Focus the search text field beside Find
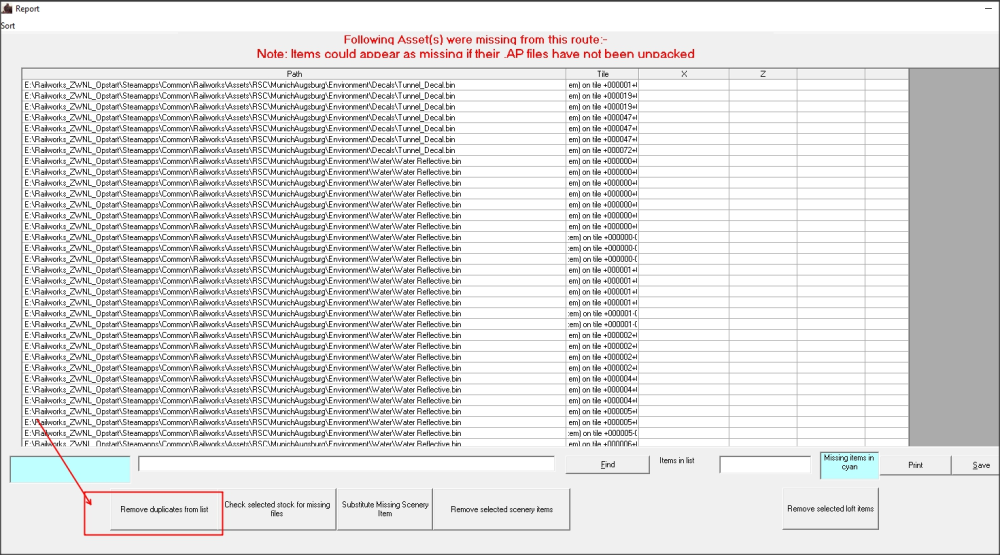1000x555 pixels. (x=346, y=464)
